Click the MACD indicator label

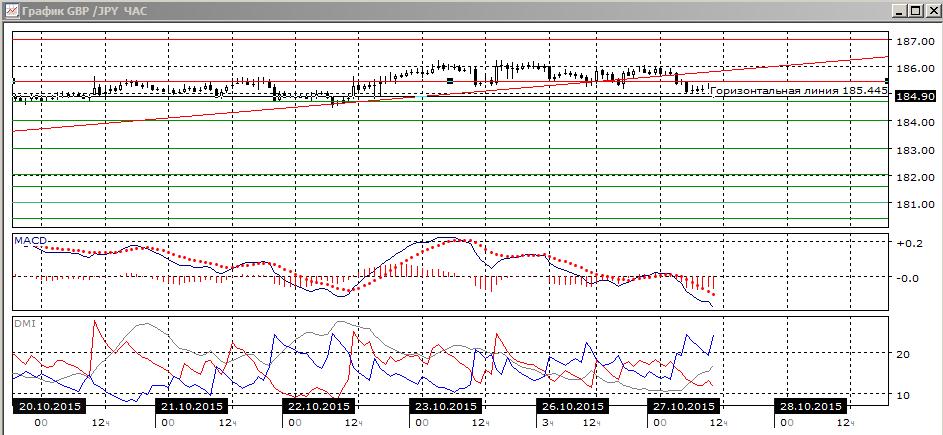[30, 240]
